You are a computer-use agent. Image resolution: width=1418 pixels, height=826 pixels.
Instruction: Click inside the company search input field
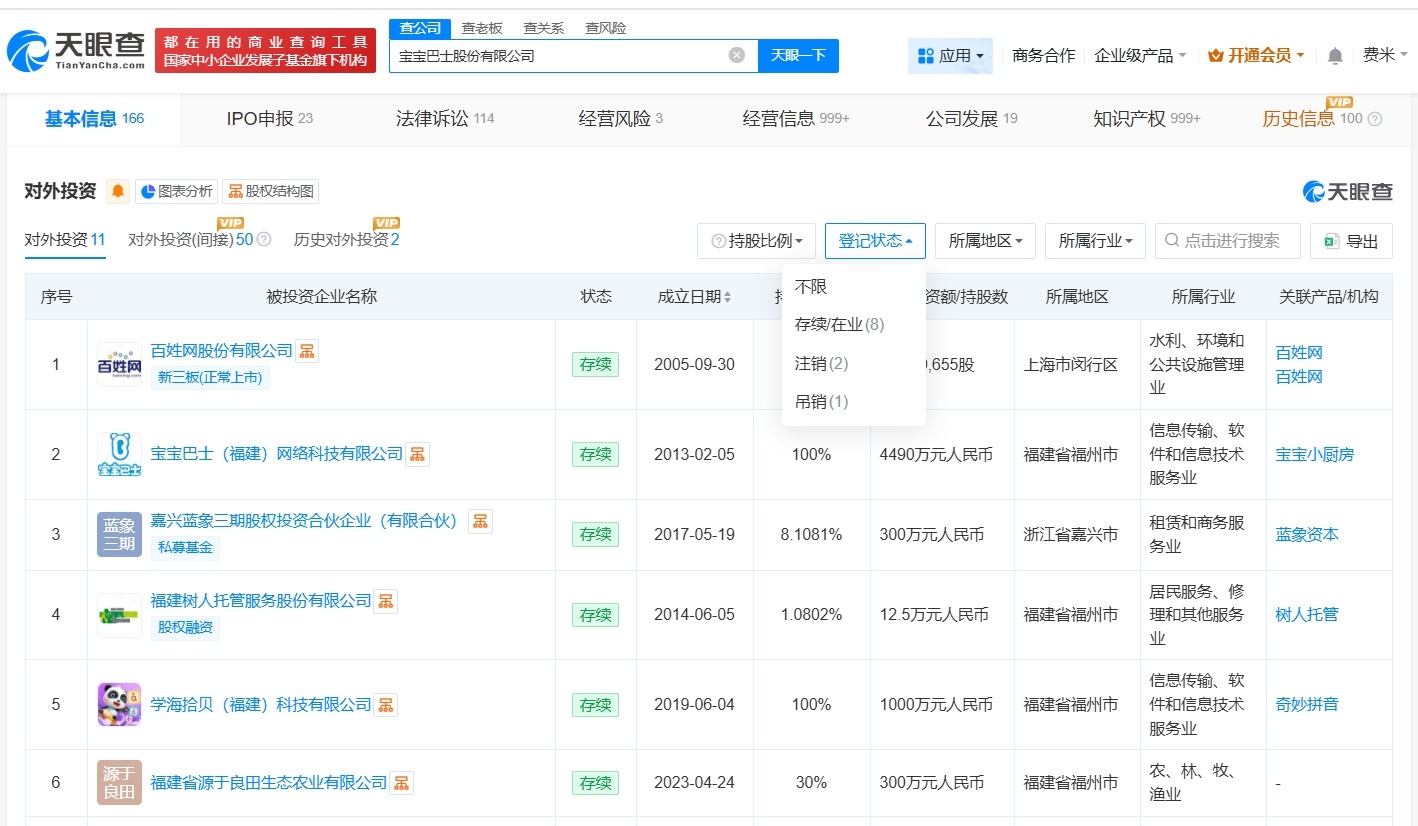pyautogui.click(x=560, y=55)
